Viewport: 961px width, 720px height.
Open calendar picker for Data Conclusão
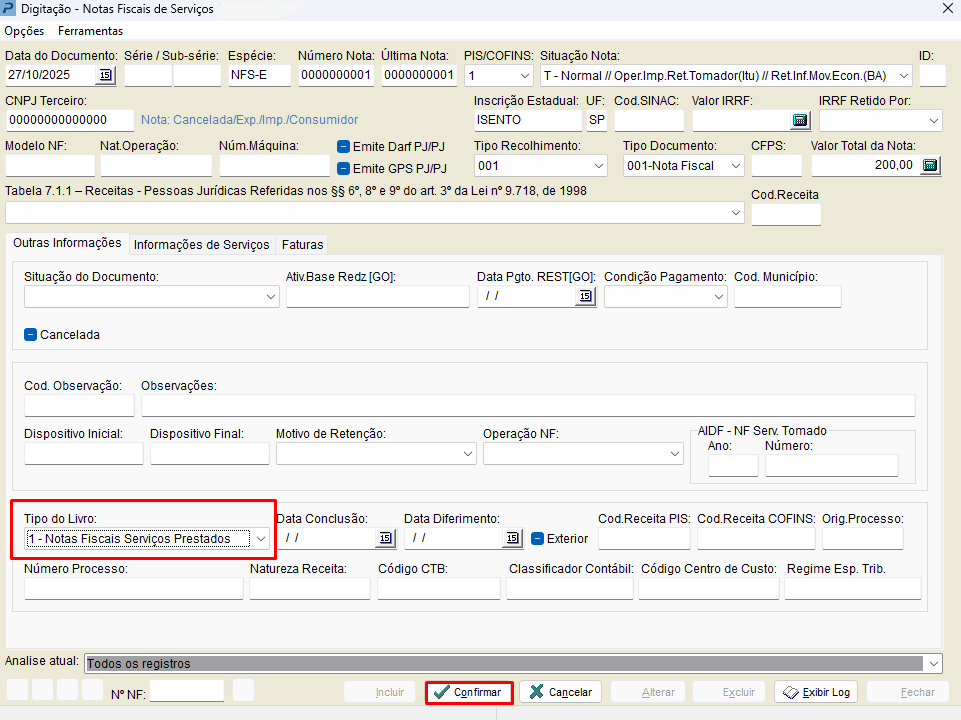(x=385, y=538)
